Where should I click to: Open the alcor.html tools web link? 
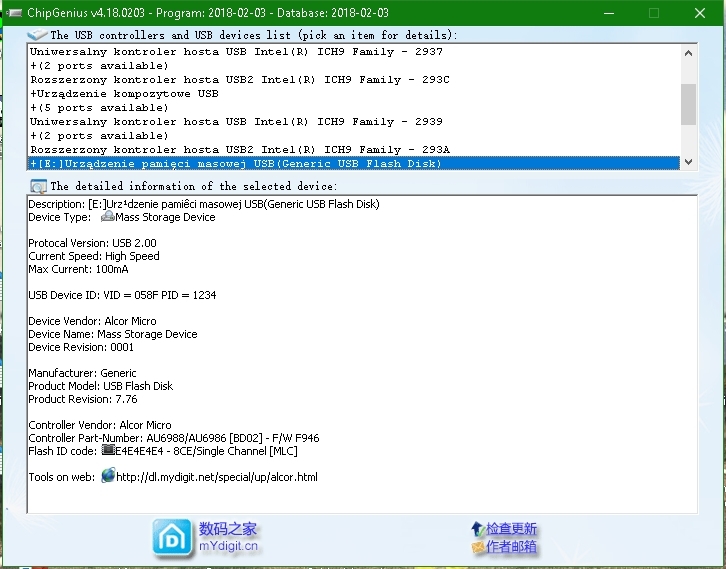[217, 477]
